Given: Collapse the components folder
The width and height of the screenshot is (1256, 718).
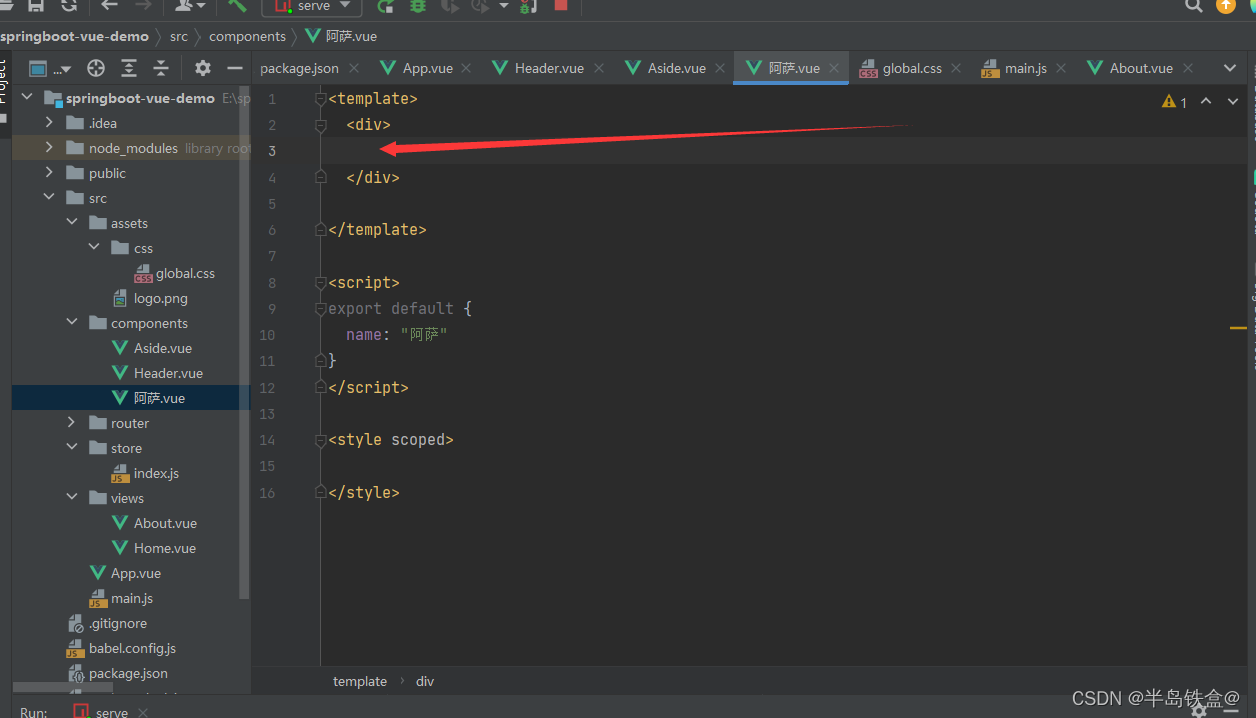Looking at the screenshot, I should [72, 323].
